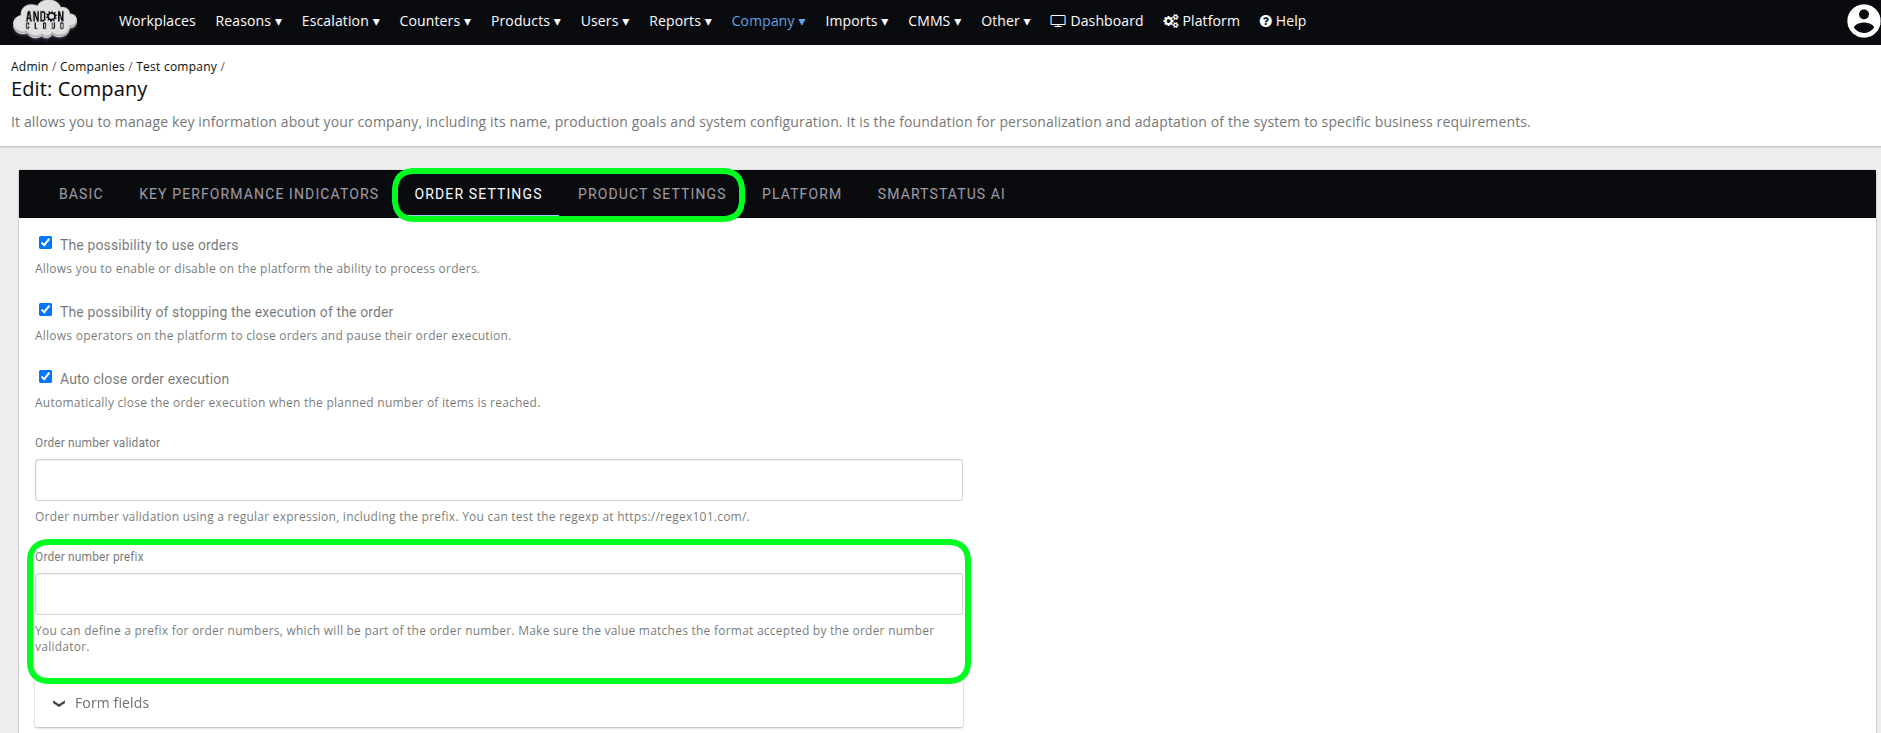Open the Company dropdown menu
The image size is (1881, 733).
(767, 21)
